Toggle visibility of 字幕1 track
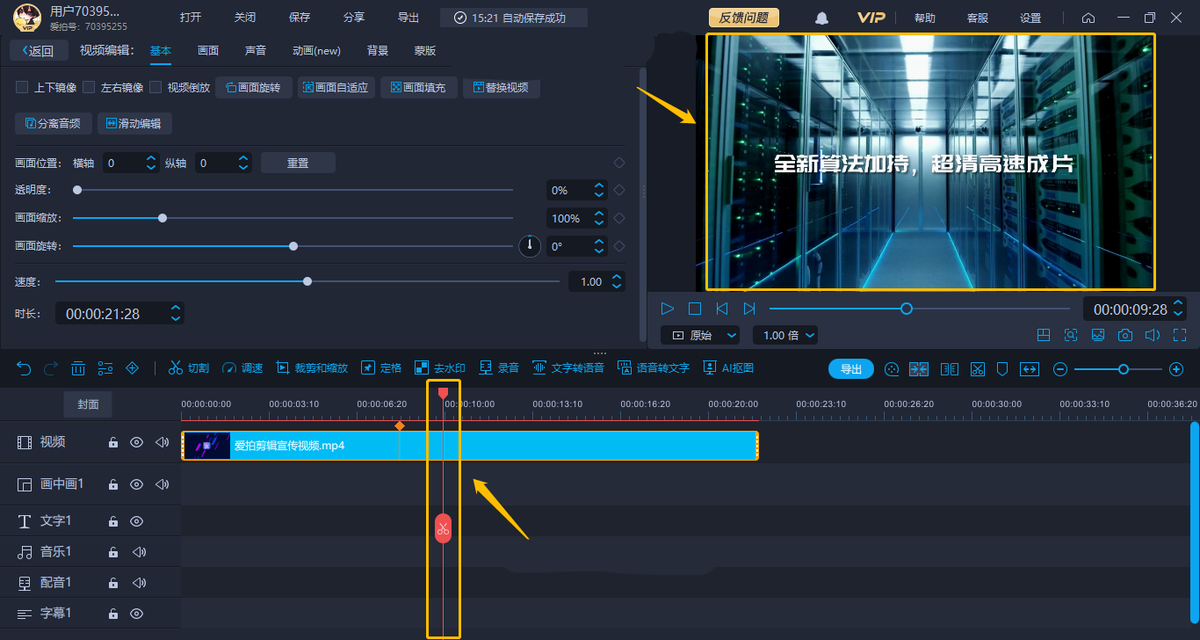 tap(137, 613)
